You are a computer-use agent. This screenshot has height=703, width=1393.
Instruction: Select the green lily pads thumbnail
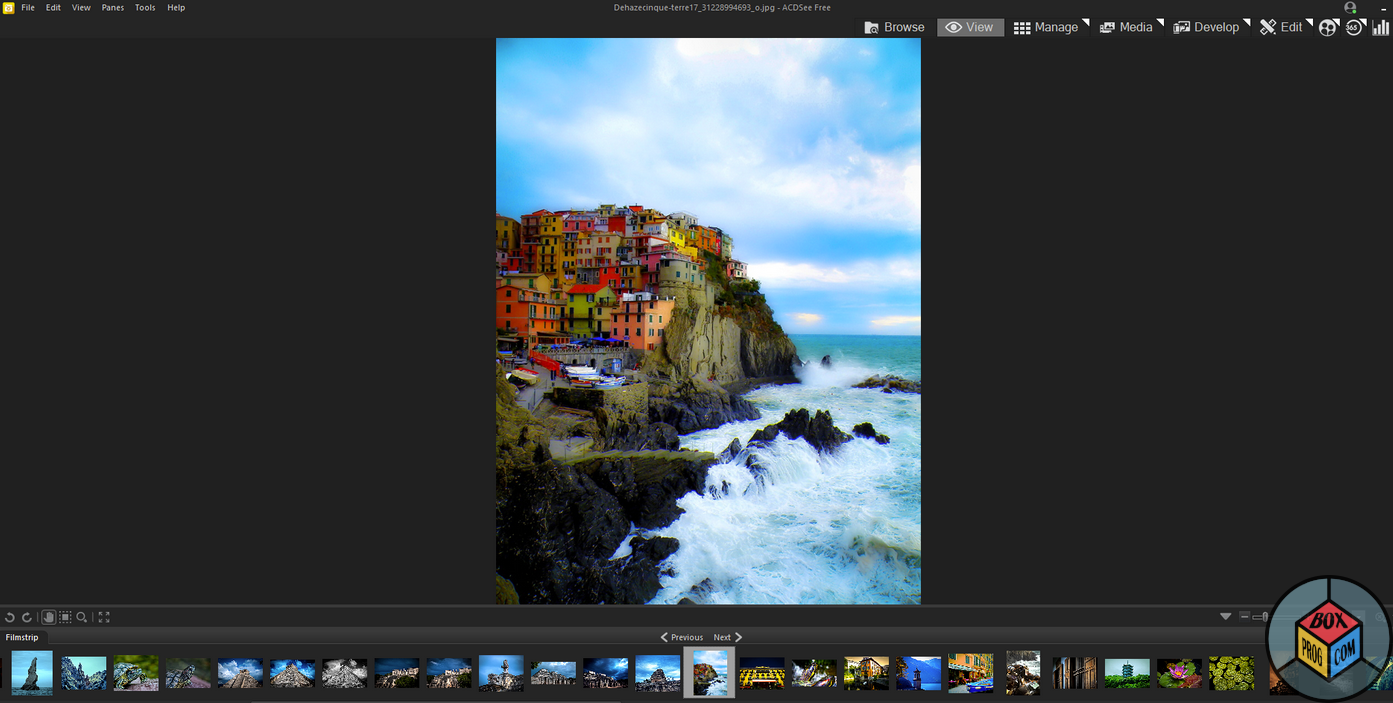point(1231,673)
